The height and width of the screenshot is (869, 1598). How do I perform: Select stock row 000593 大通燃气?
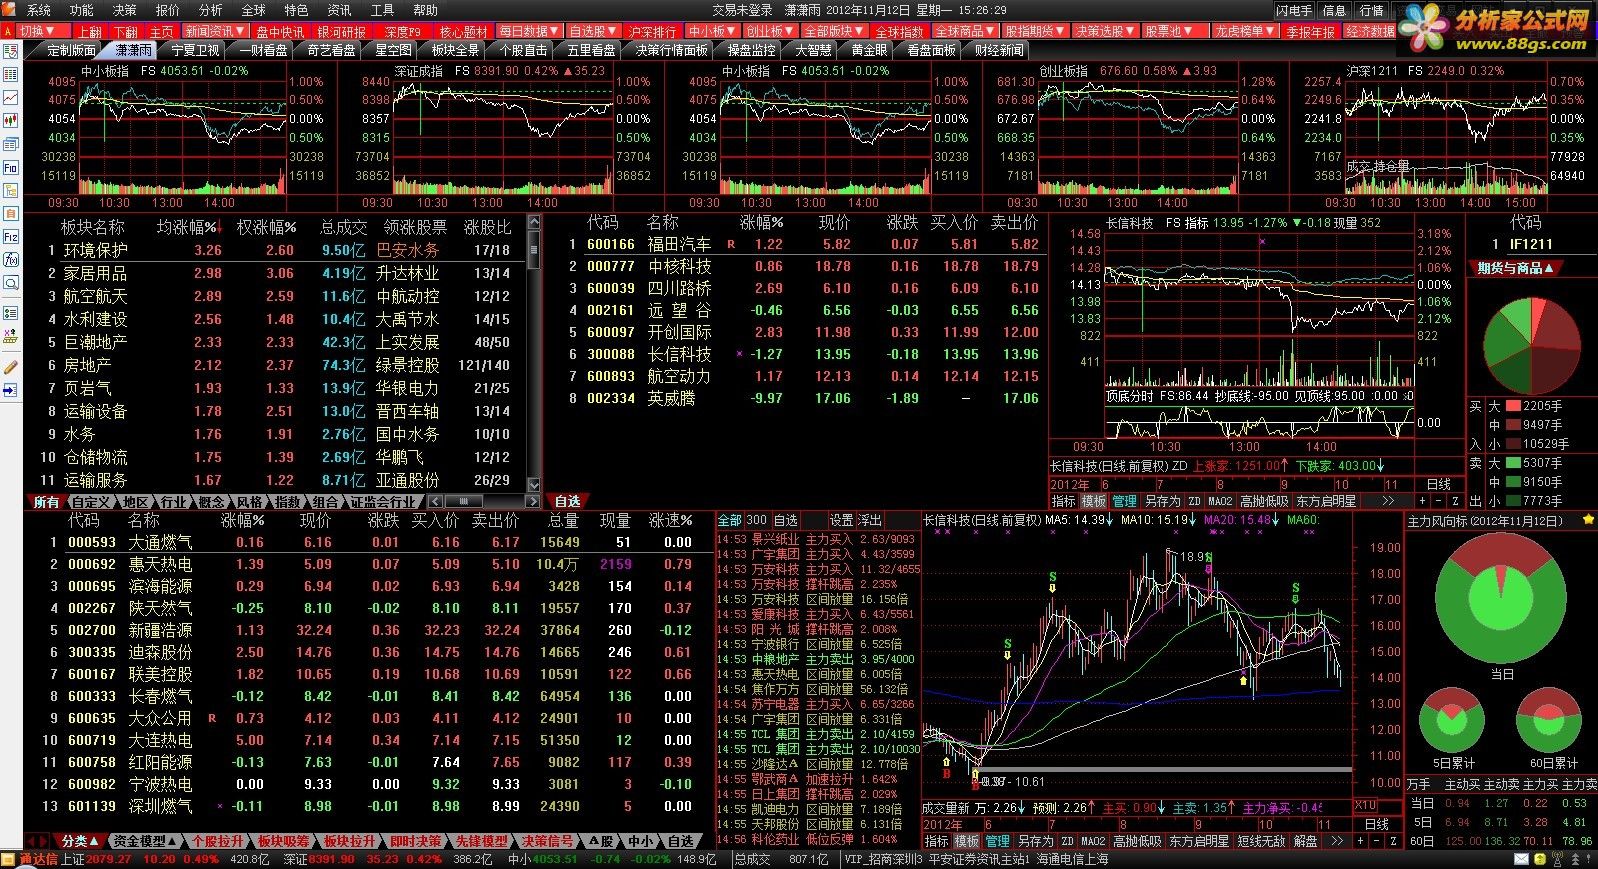(370, 542)
